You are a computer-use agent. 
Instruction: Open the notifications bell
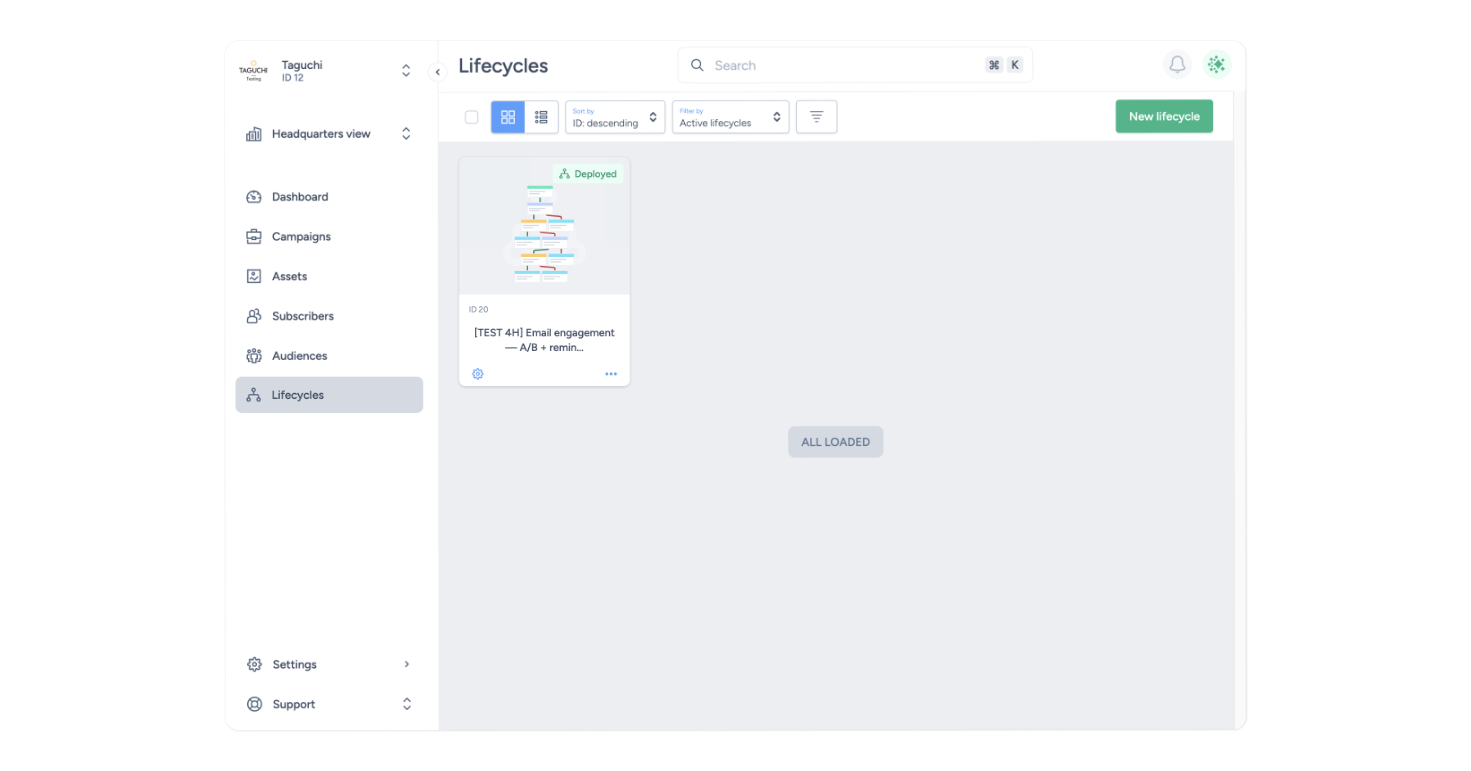[x=1177, y=65]
